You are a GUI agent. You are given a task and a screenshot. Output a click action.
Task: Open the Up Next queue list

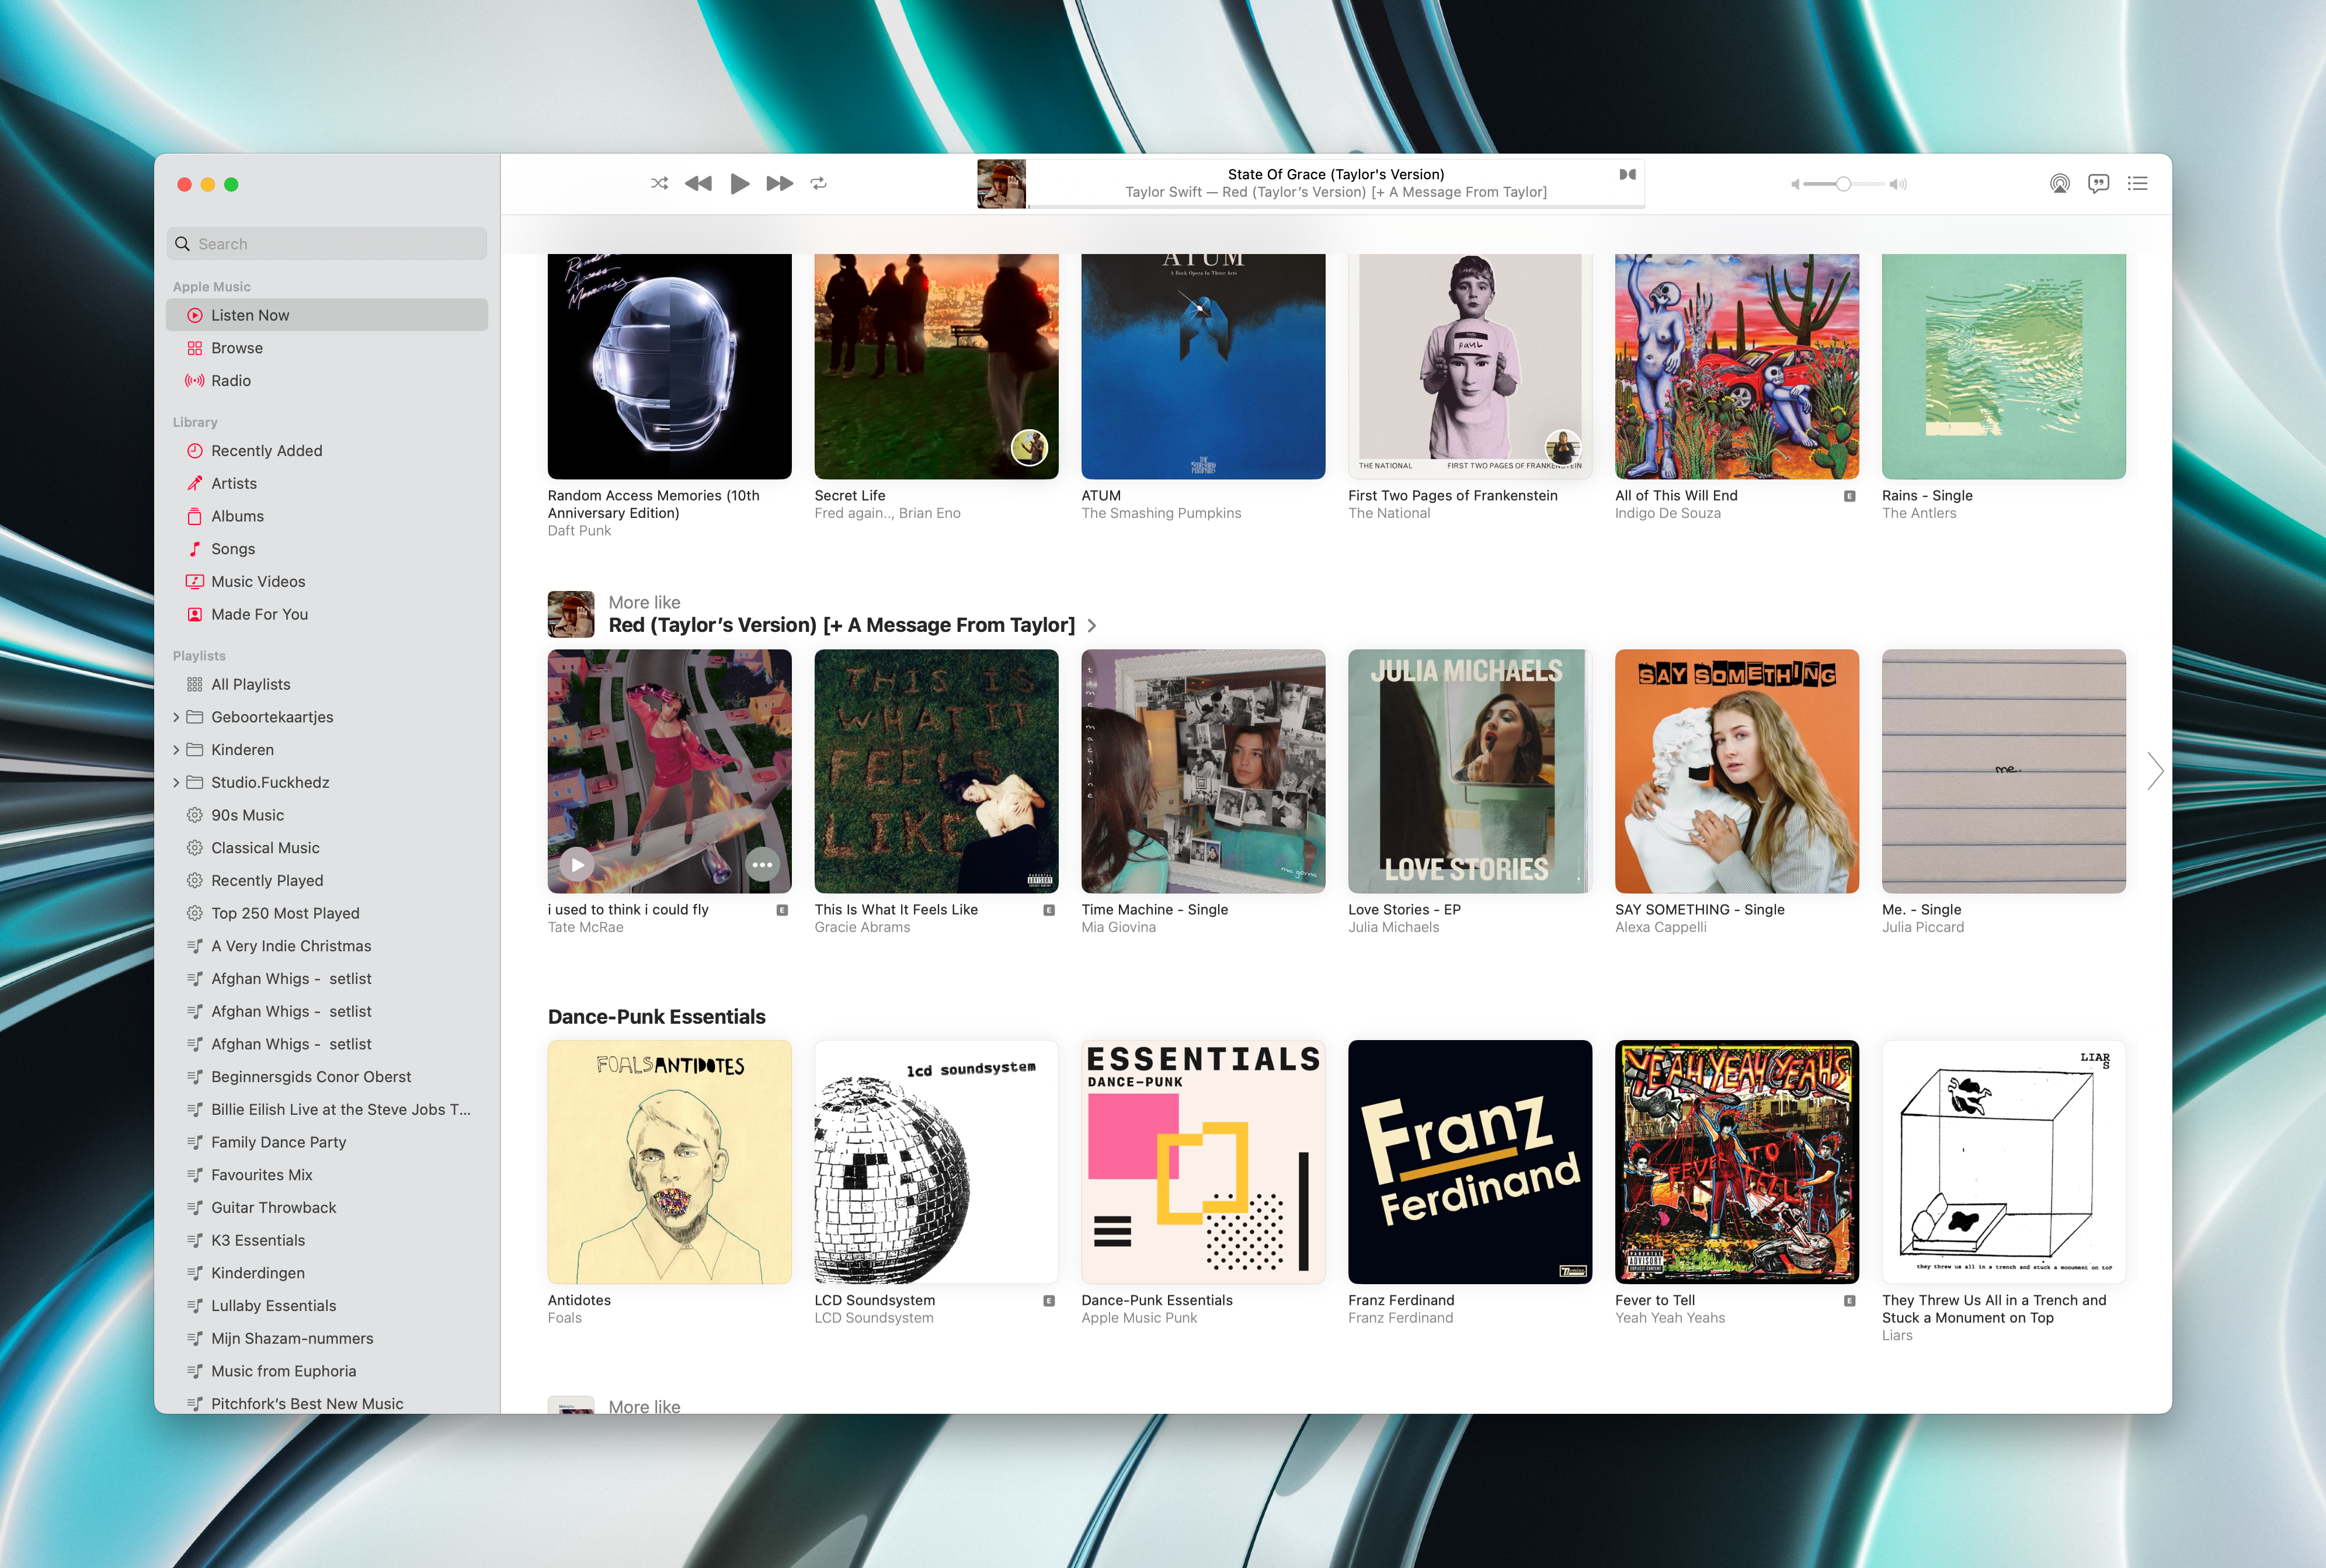(x=2137, y=183)
